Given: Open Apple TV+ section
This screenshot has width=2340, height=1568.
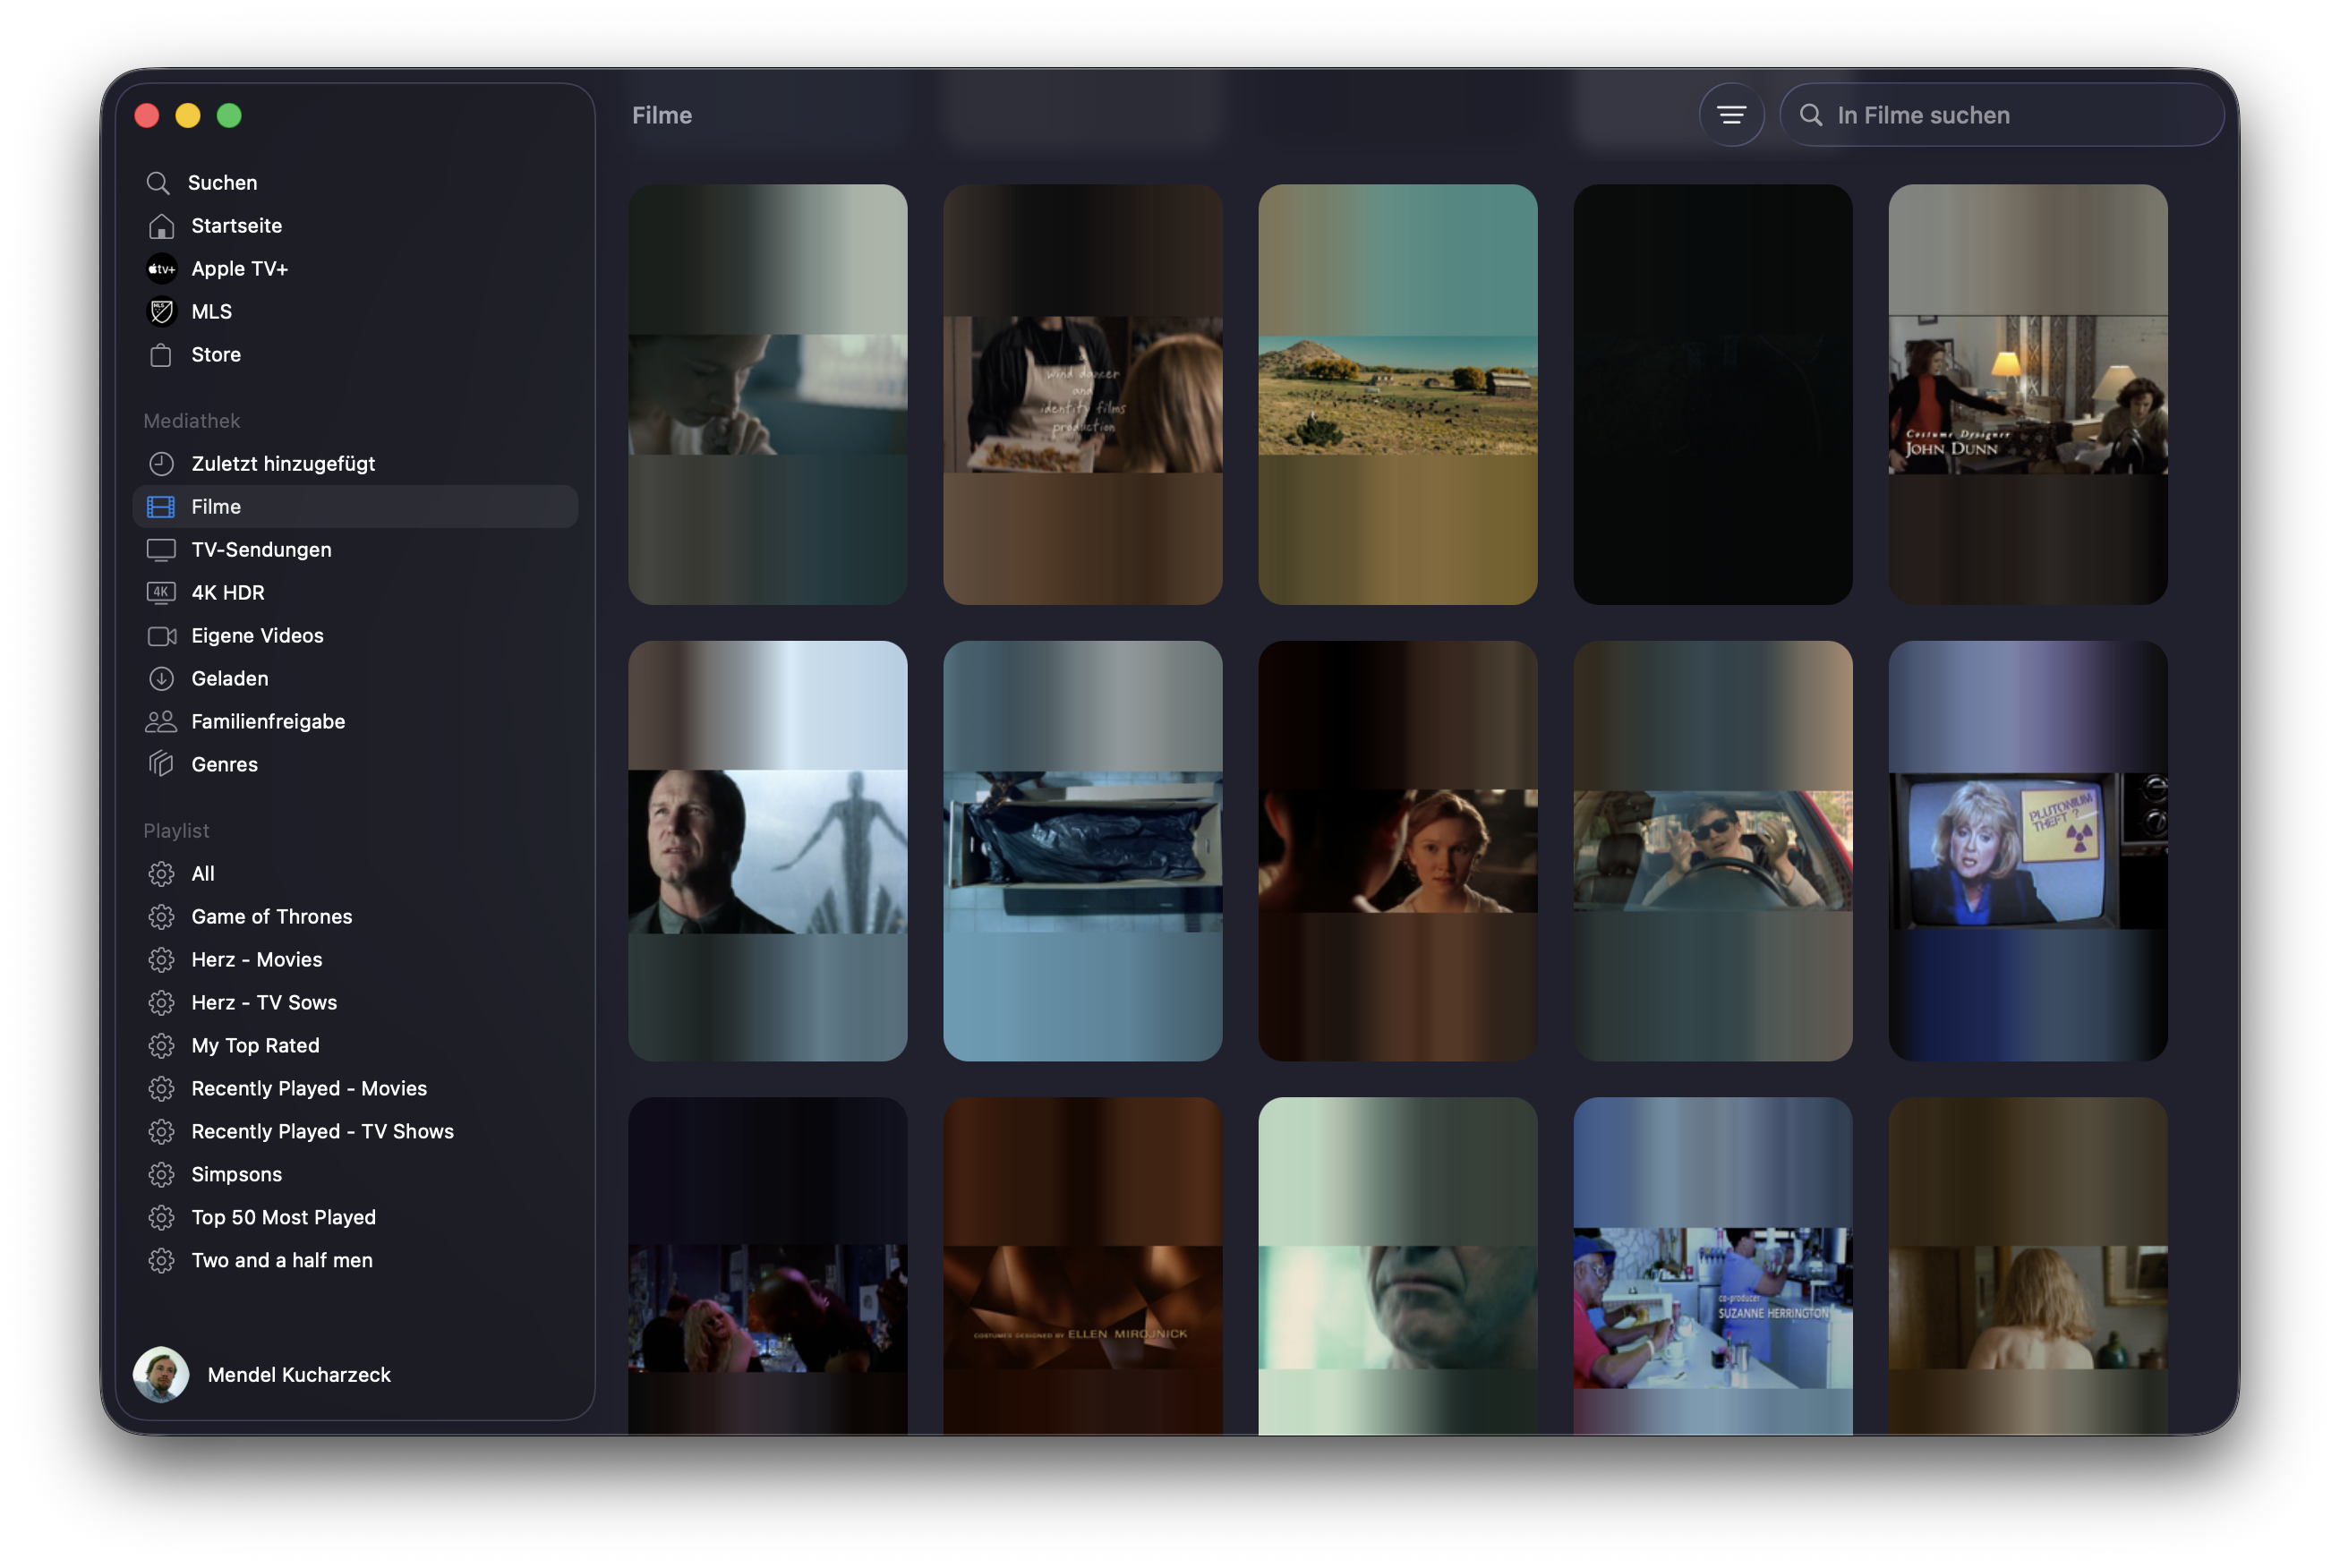Looking at the screenshot, I should pyautogui.click(x=355, y=269).
